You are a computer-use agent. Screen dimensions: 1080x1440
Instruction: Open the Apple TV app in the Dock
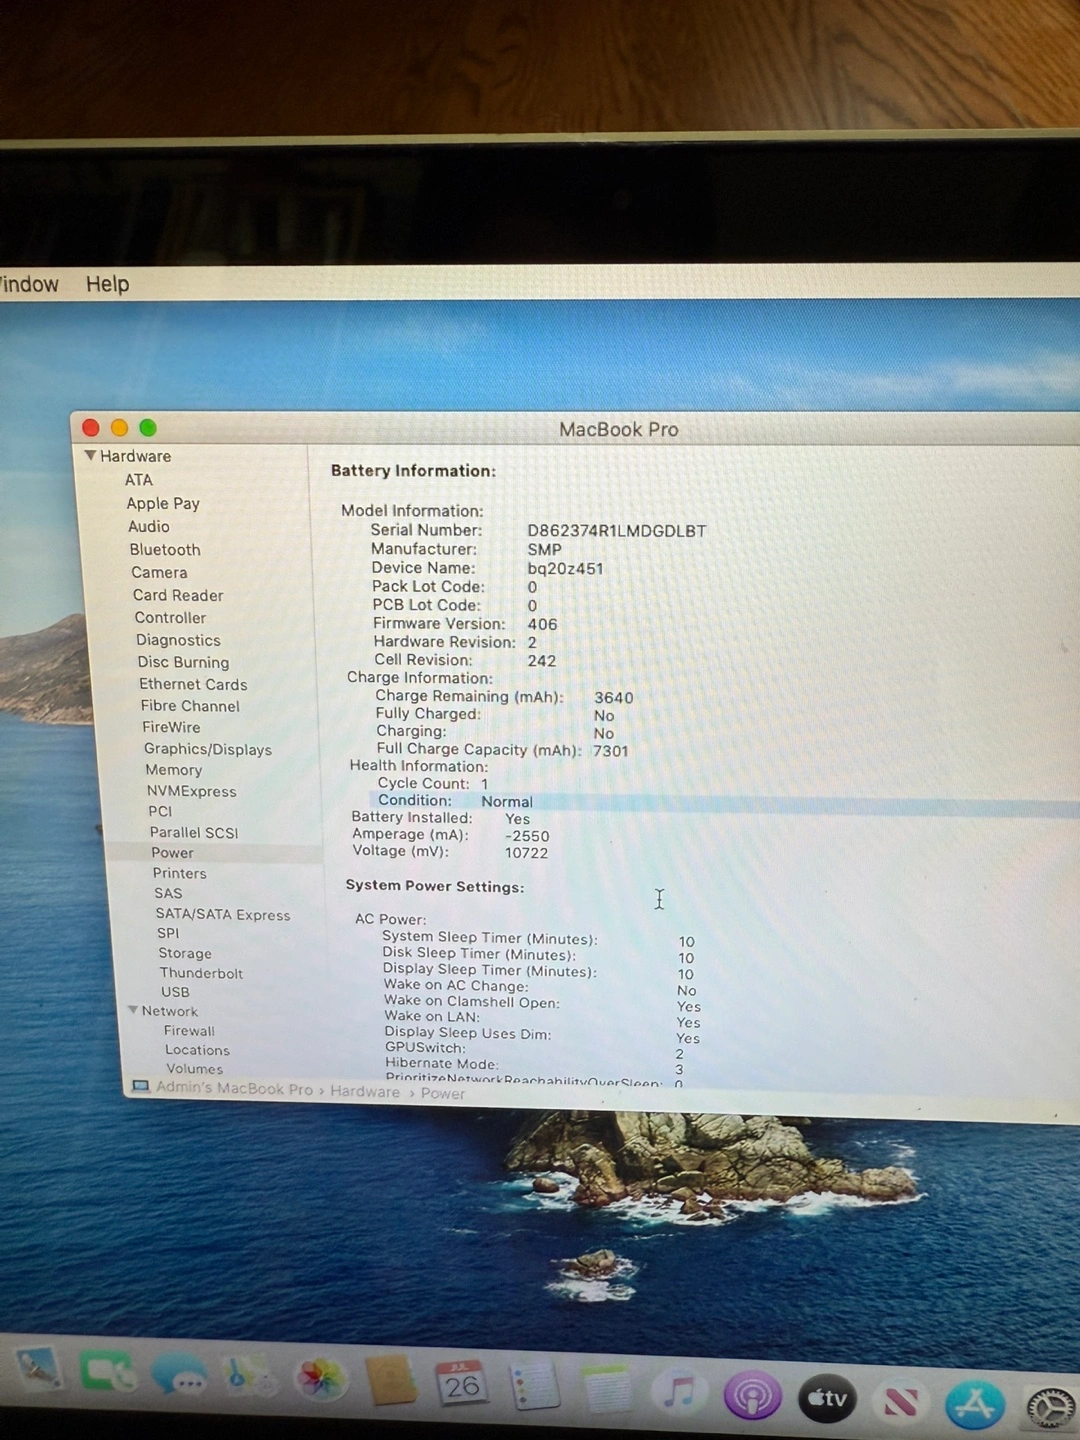pyautogui.click(x=827, y=1398)
